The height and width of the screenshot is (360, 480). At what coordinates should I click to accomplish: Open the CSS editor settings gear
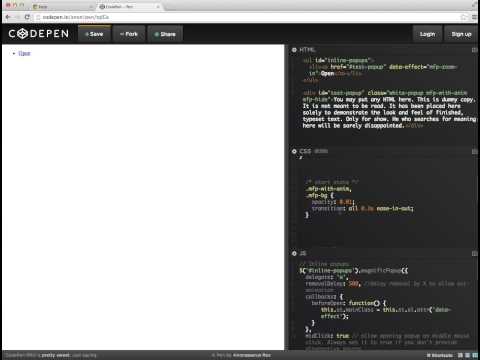(x=294, y=151)
